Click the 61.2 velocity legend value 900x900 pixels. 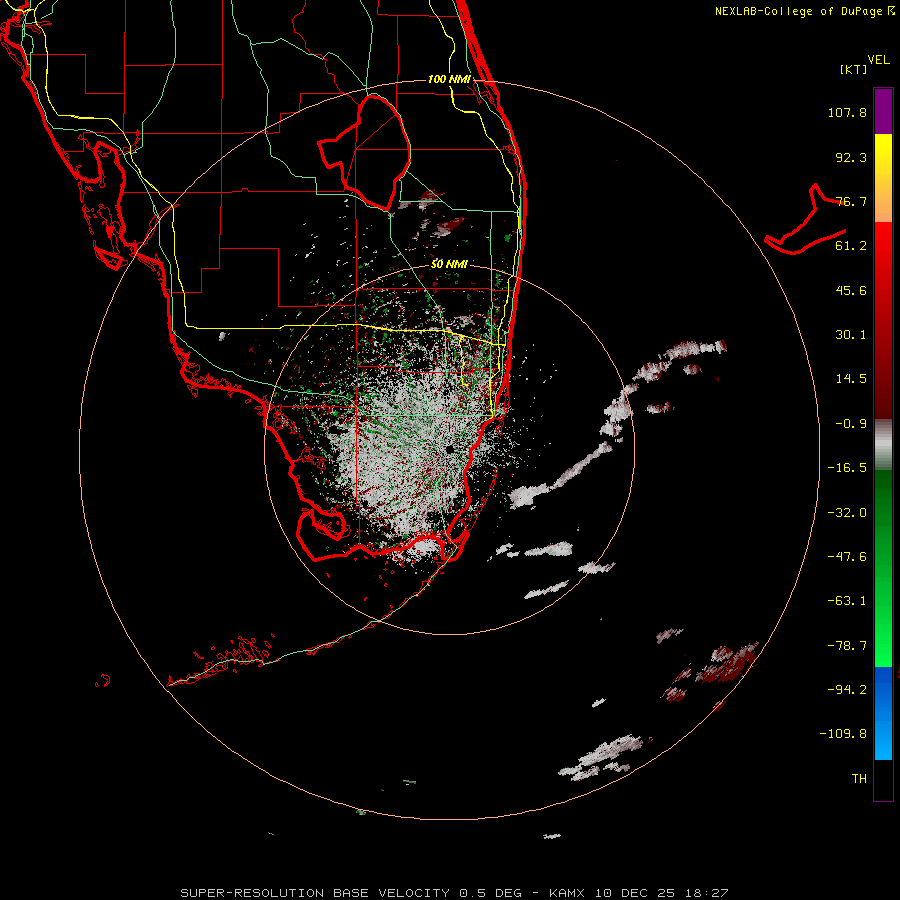(851, 246)
